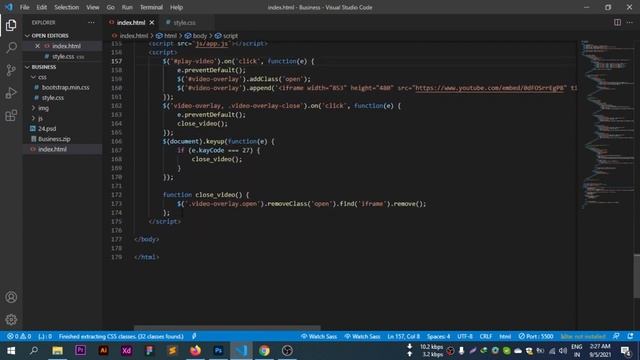This screenshot has width=640, height=360.
Task: Open the Extensions view
Action: [11, 116]
